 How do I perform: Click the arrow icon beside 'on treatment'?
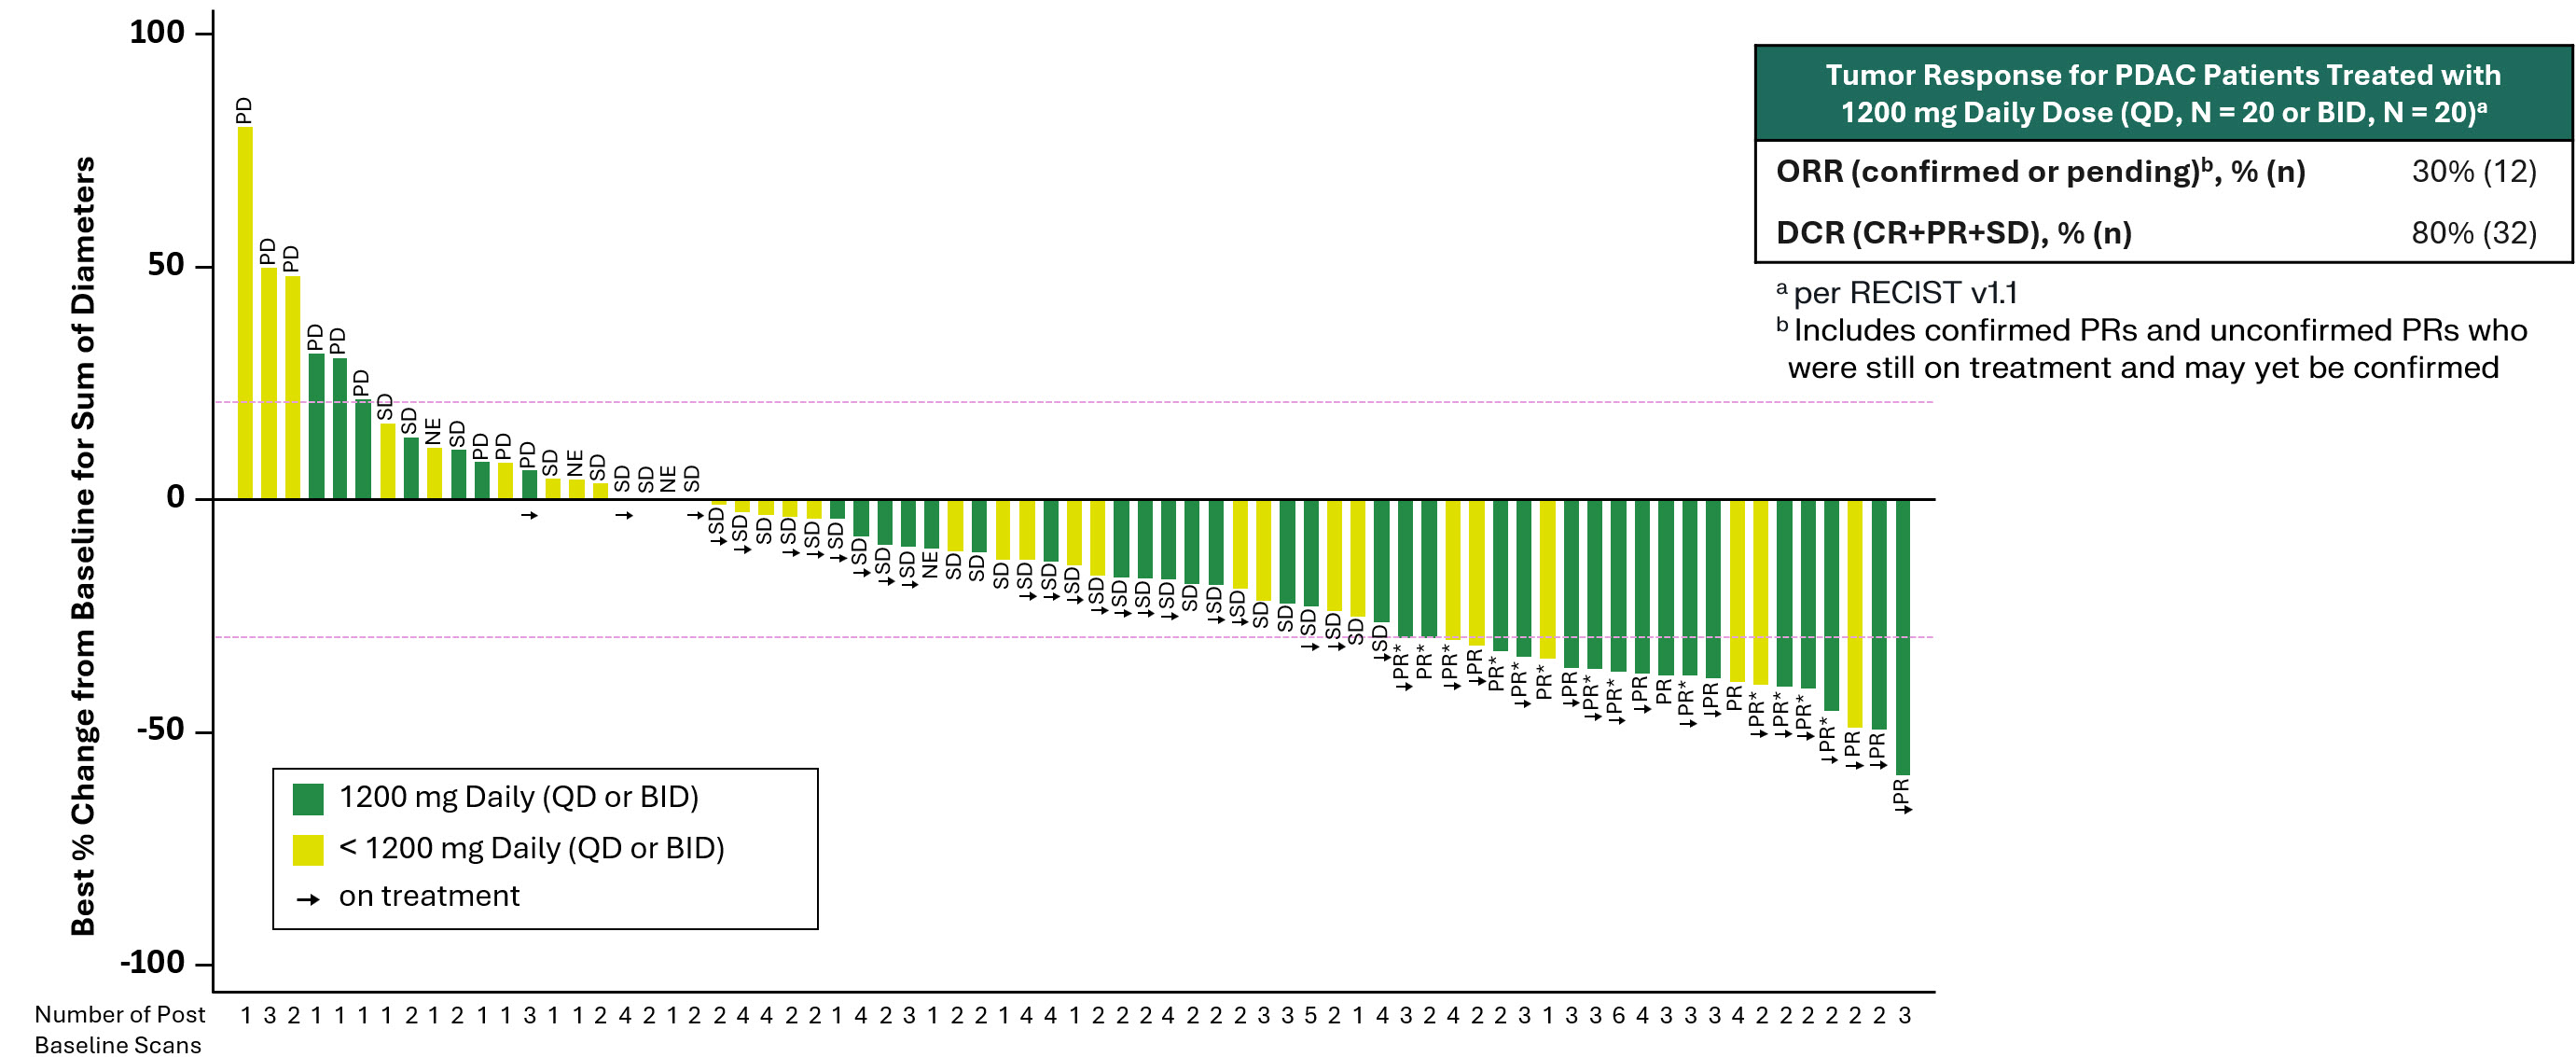point(308,899)
